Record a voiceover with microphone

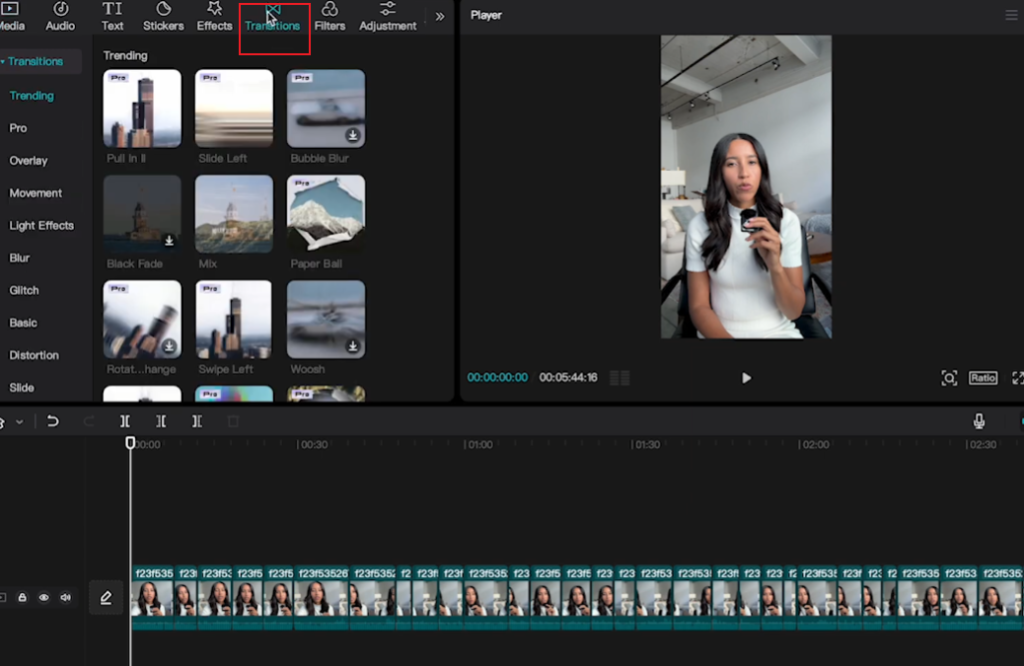click(979, 422)
